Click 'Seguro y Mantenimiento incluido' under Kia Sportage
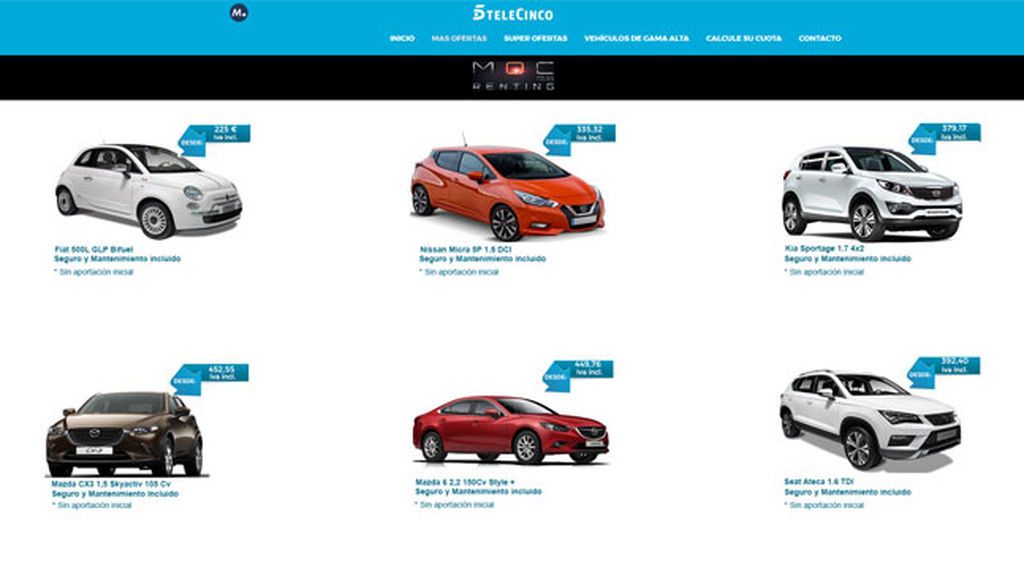1024x576 pixels. click(848, 259)
